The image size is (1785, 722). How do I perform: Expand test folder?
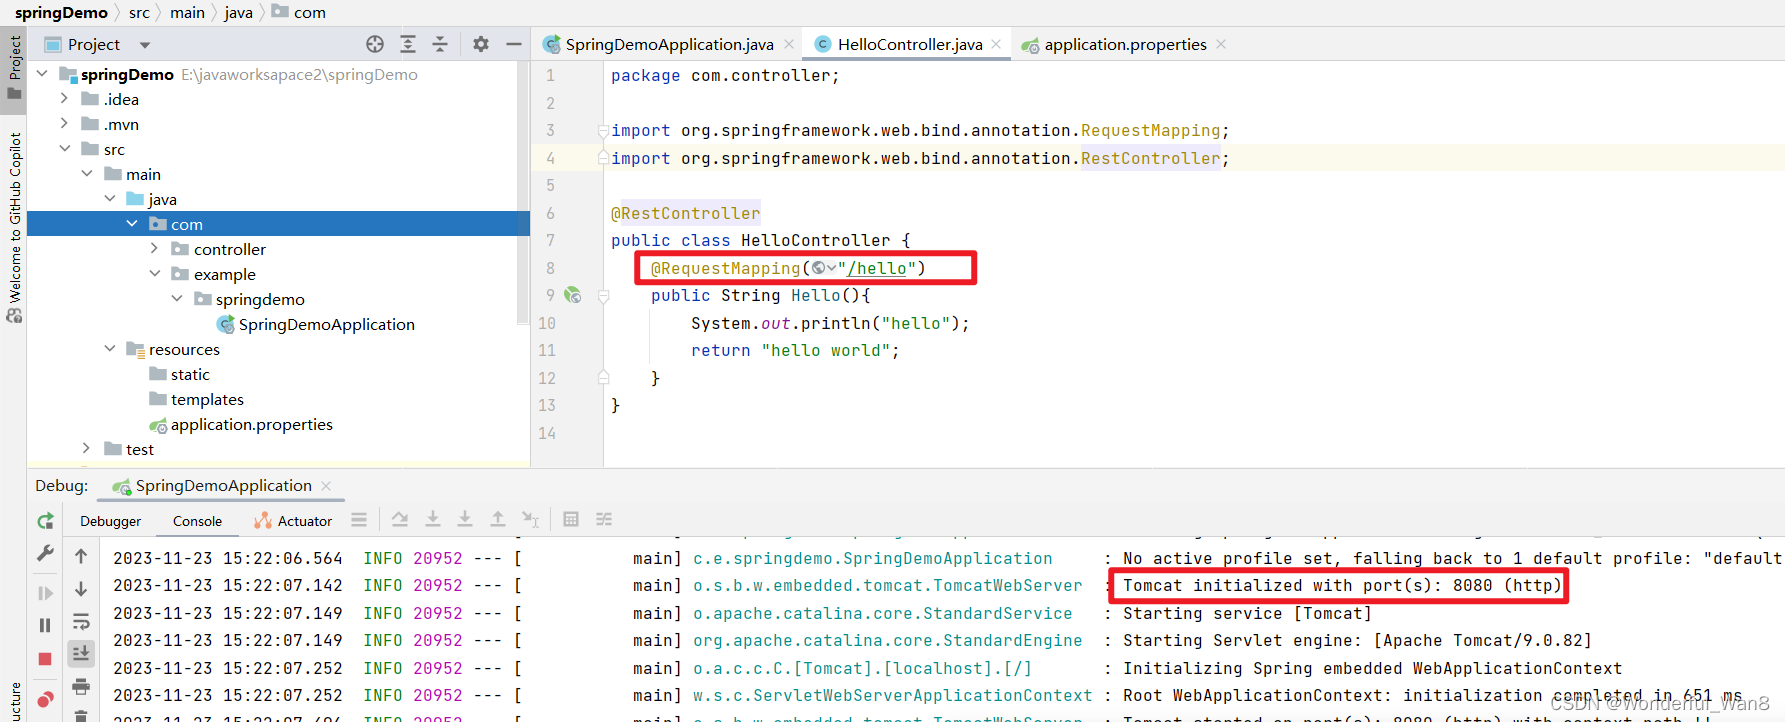(x=87, y=449)
